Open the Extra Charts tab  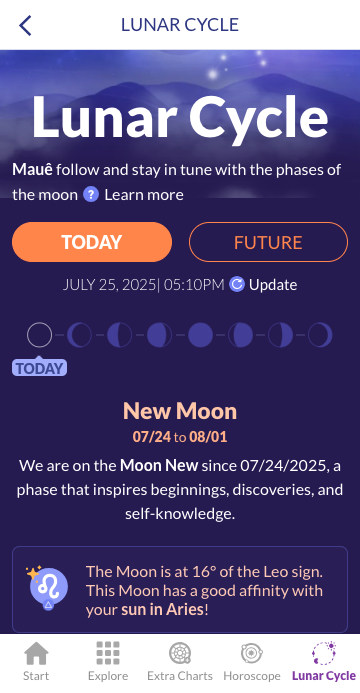180,661
